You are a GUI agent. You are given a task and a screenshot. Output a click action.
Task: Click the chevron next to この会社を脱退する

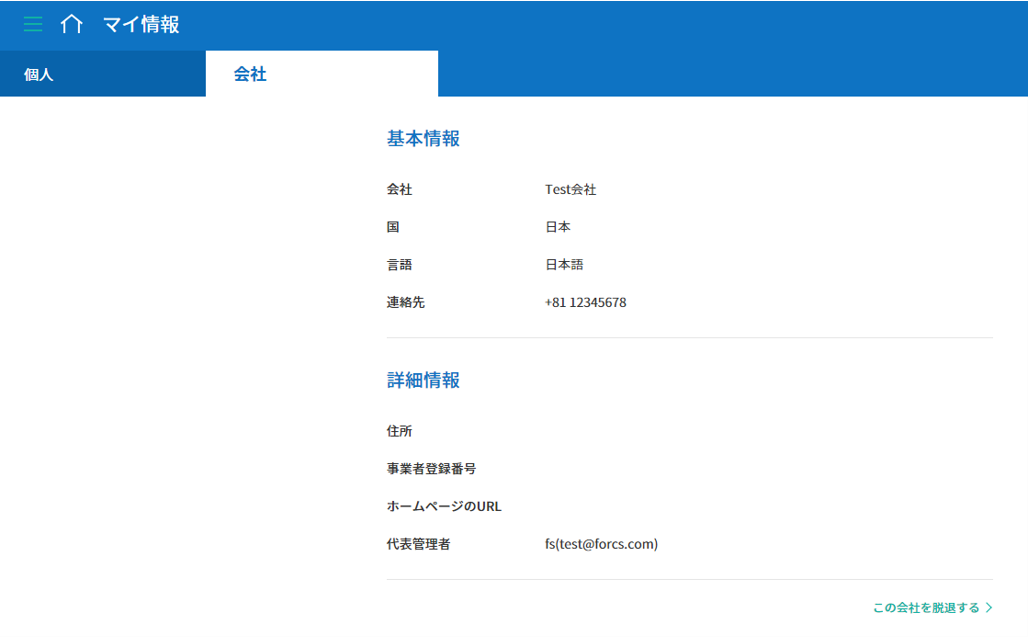pos(989,608)
